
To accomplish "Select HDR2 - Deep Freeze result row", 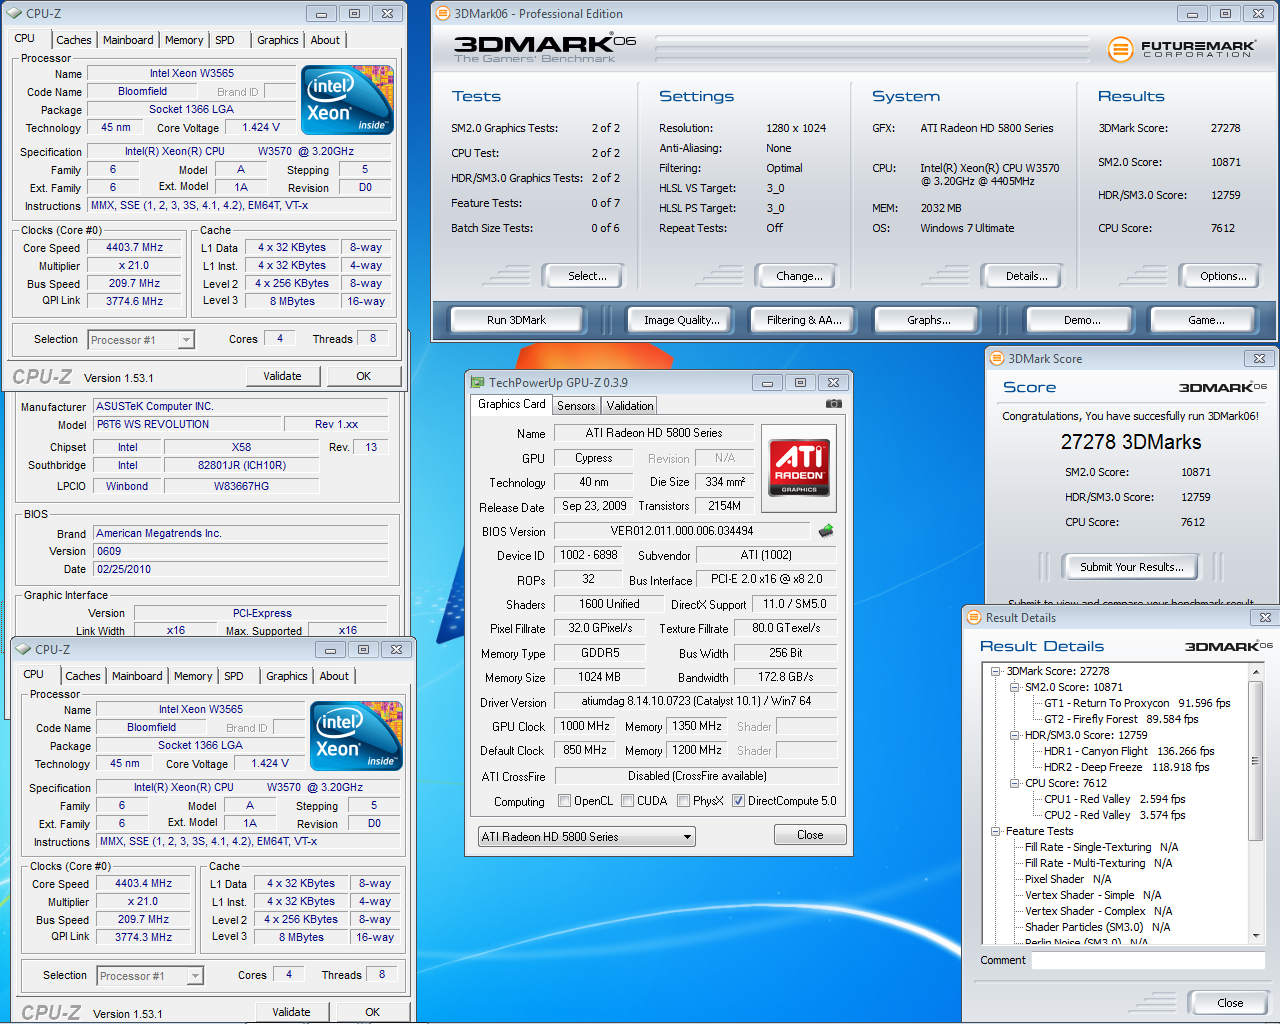I will coord(1126,767).
